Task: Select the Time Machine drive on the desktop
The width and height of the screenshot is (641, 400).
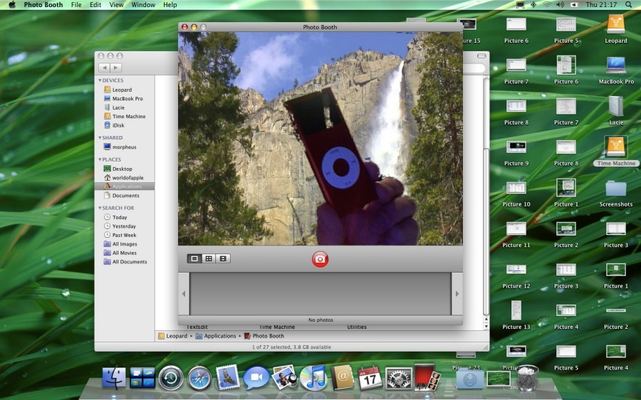Action: [616, 151]
